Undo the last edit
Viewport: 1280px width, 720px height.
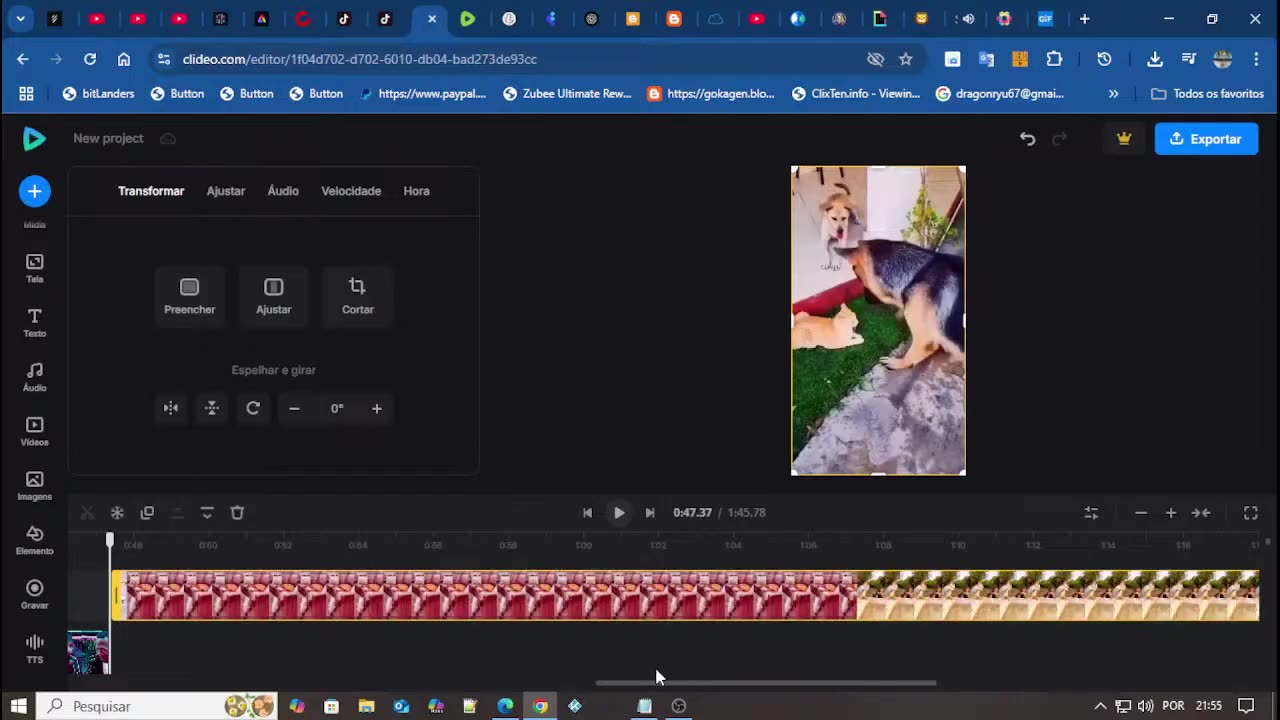1027,139
